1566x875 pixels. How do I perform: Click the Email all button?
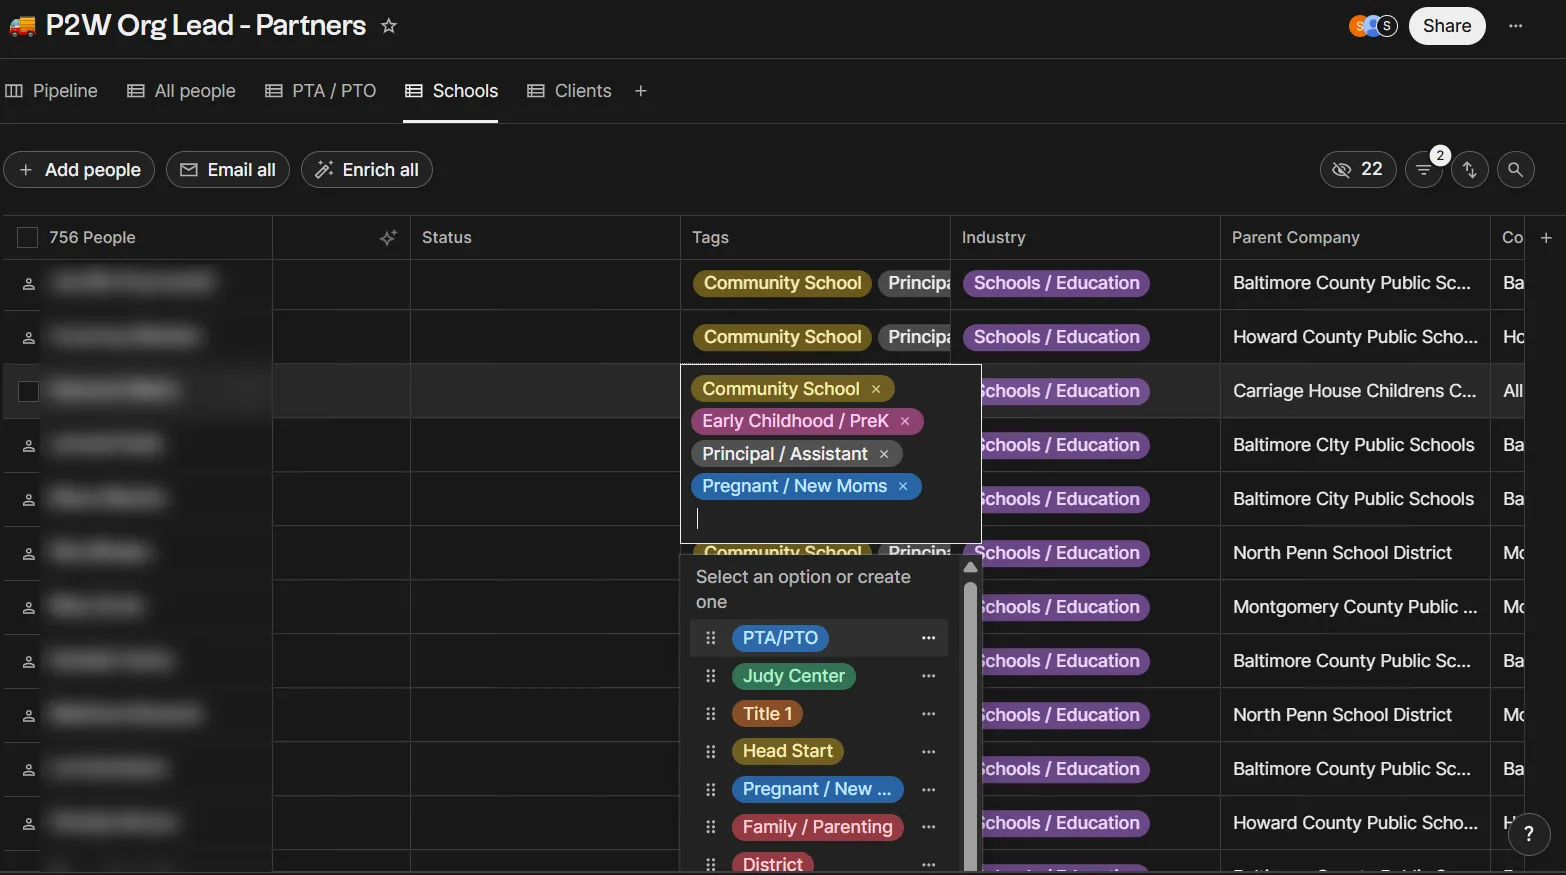228,170
